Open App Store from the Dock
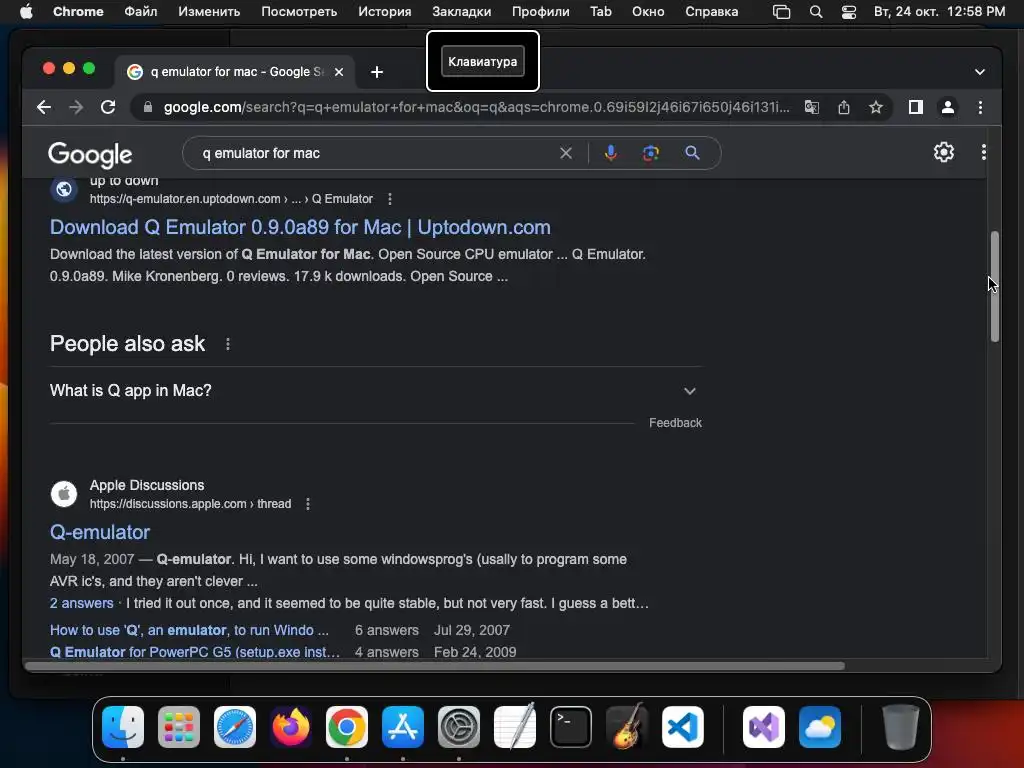The image size is (1024, 768). tap(403, 727)
